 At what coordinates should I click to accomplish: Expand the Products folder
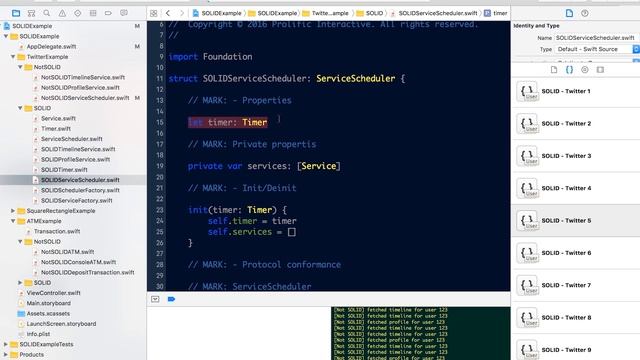[6, 354]
